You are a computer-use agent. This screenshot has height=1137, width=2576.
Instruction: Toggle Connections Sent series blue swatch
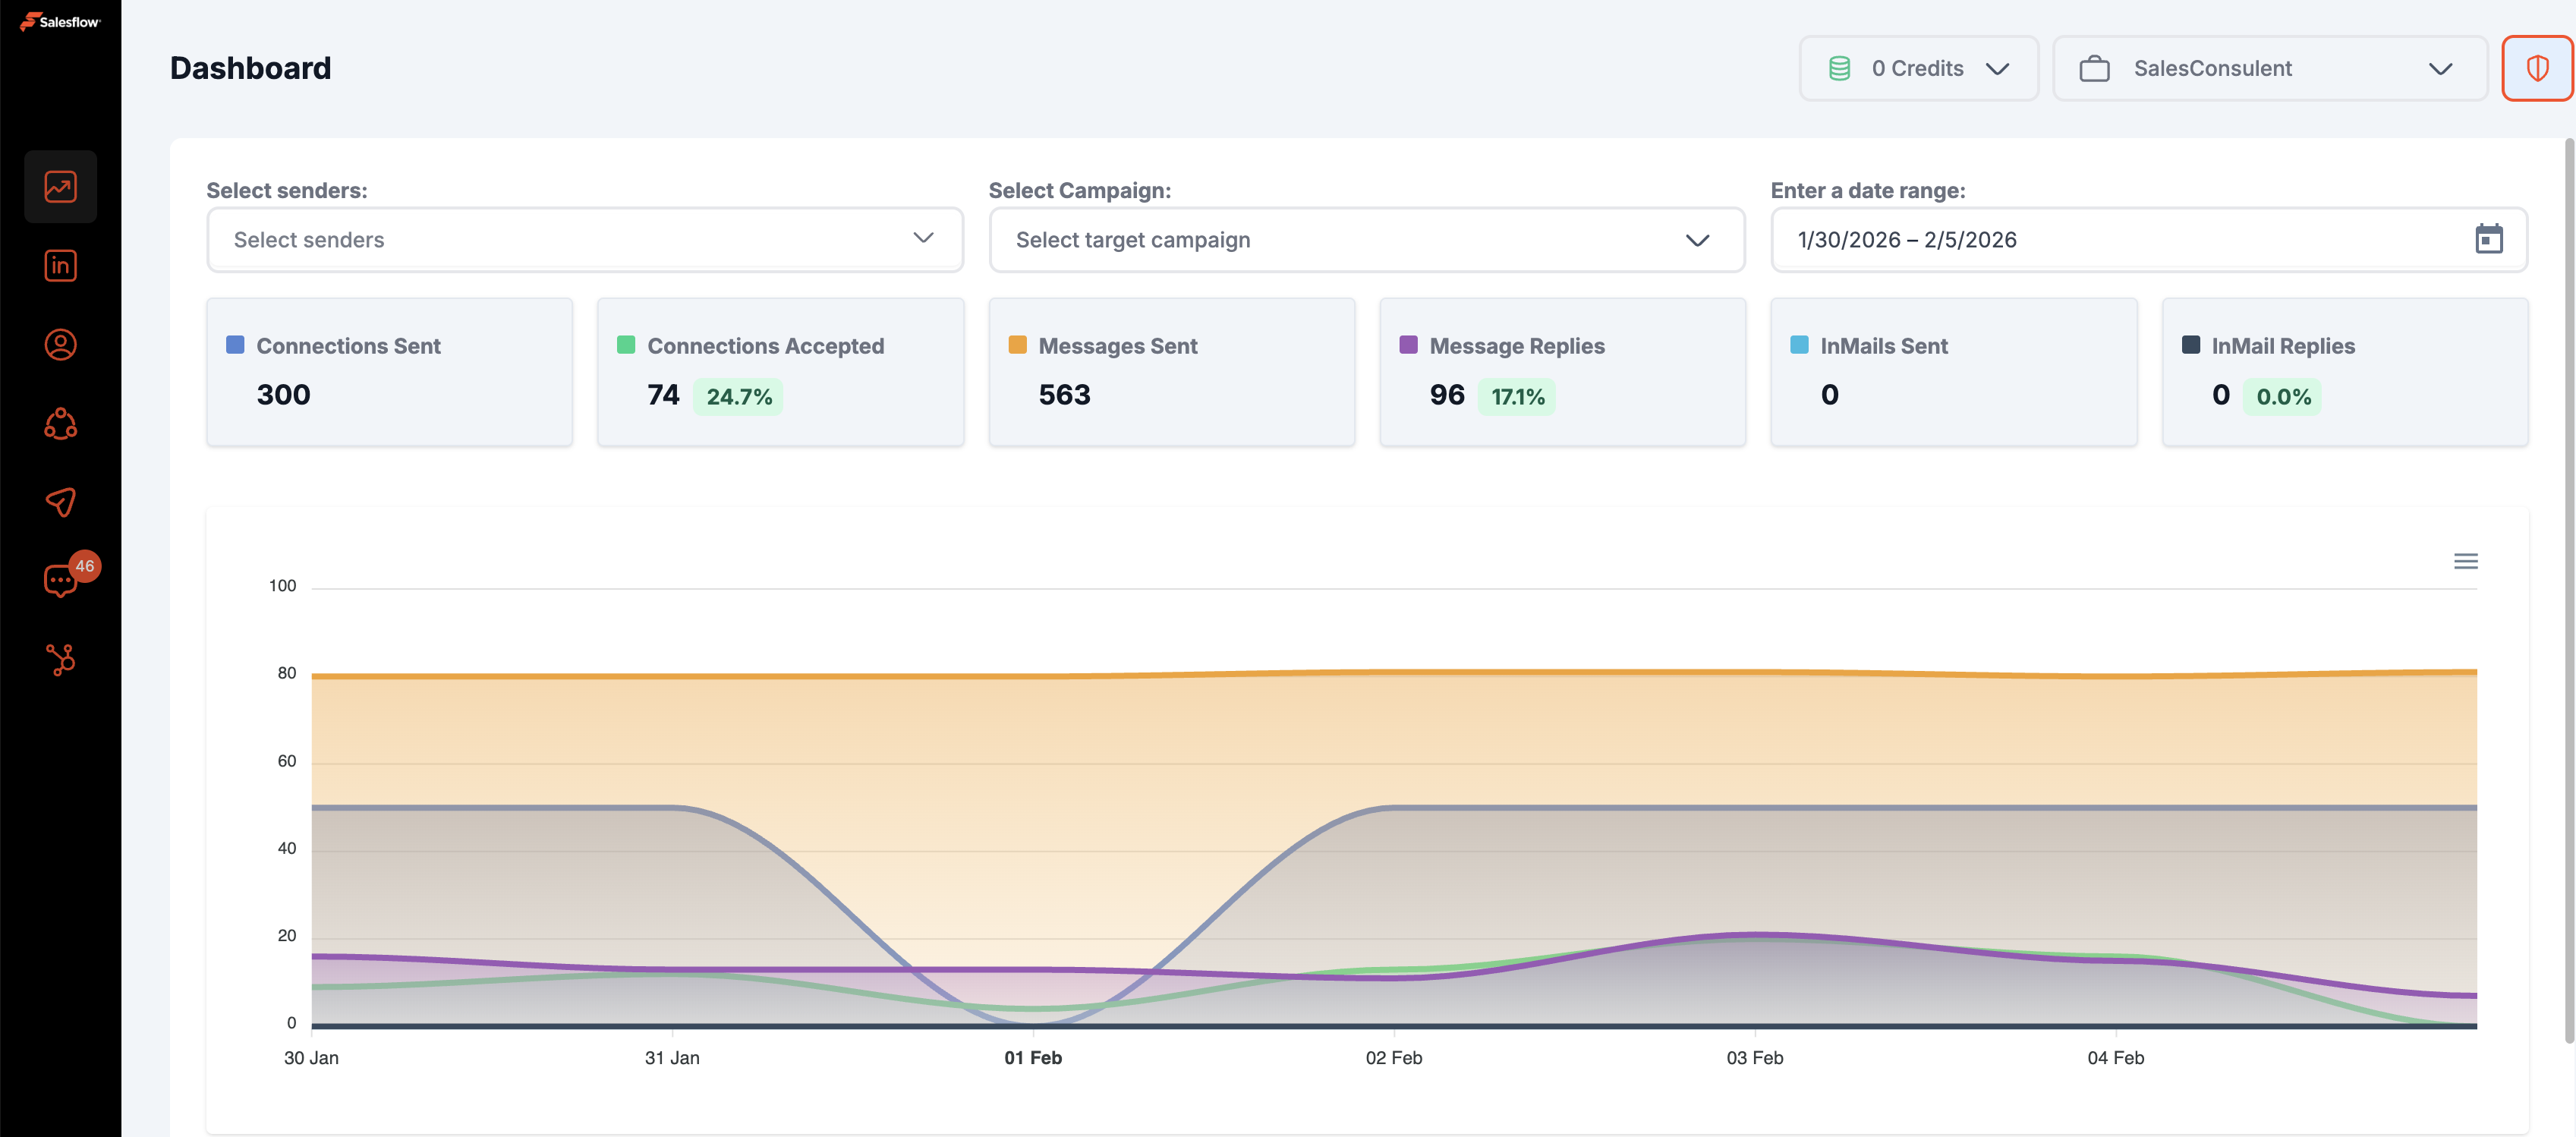point(235,345)
